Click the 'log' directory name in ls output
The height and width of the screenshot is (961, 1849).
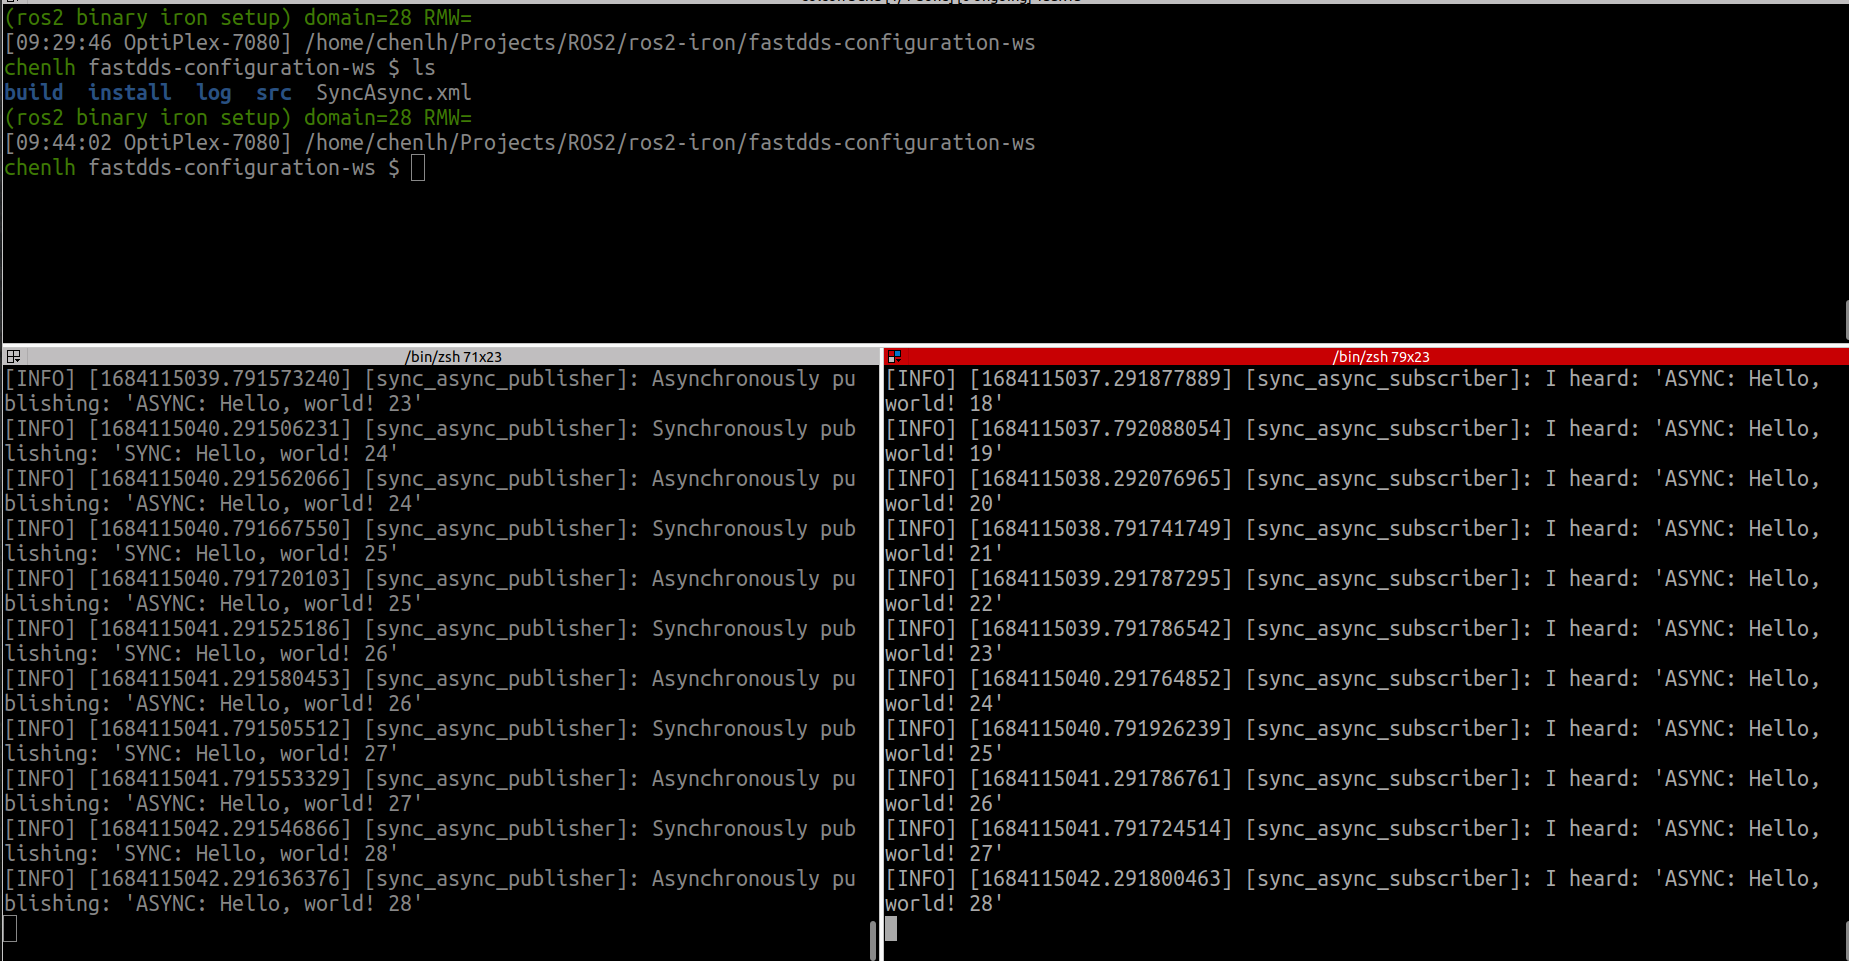click(214, 93)
